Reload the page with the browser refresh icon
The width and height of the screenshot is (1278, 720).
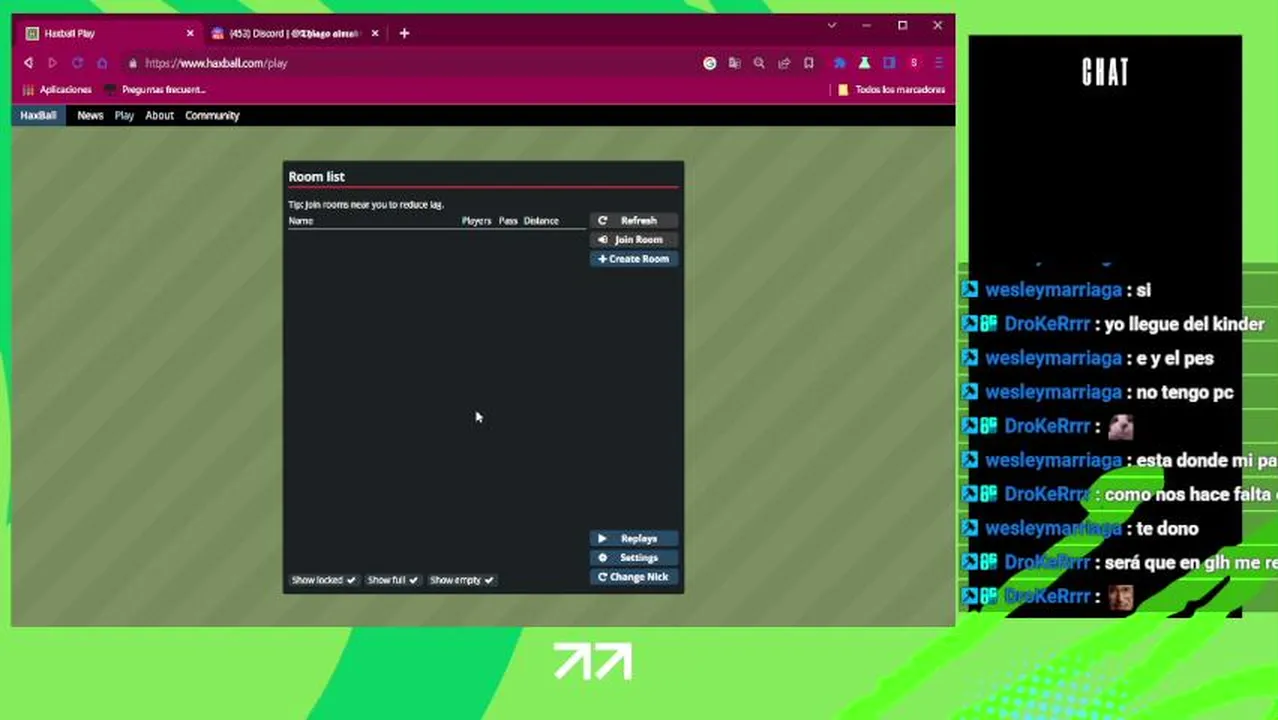(x=77, y=63)
